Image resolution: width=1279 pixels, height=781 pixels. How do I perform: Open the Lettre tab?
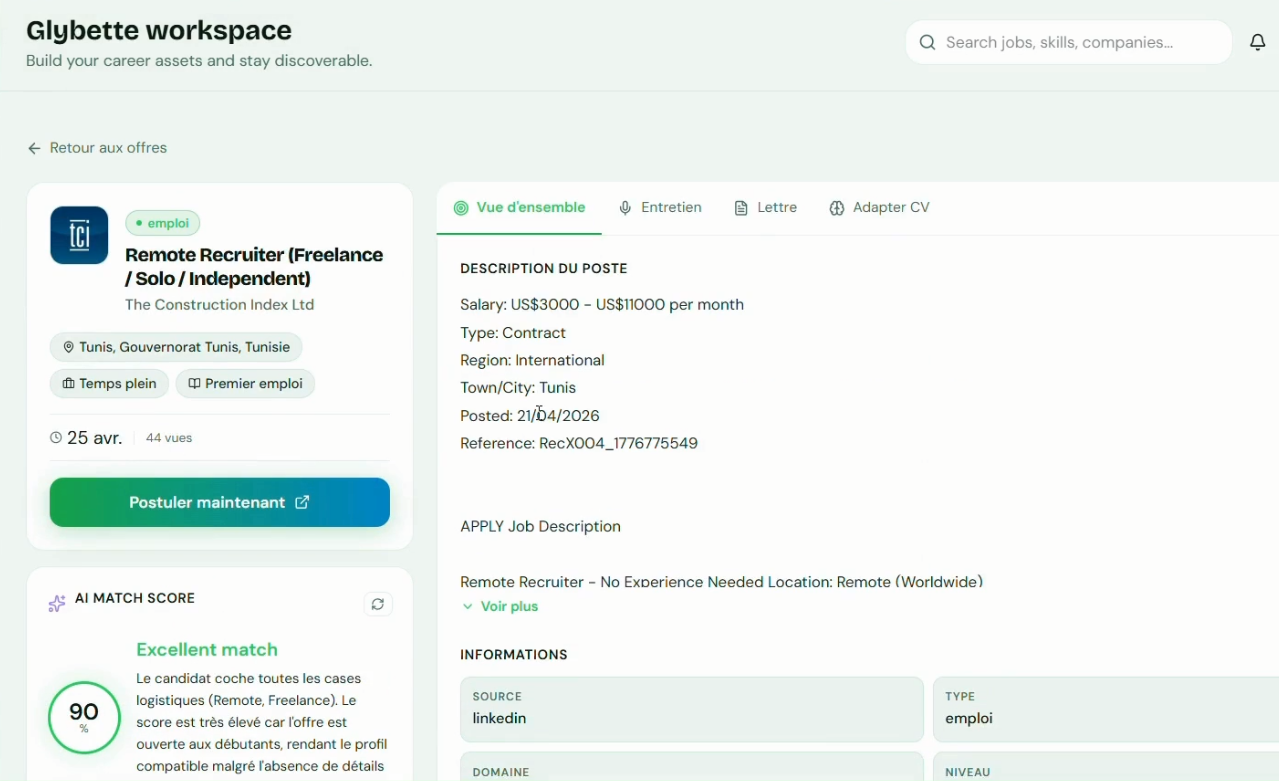pyautogui.click(x=766, y=208)
